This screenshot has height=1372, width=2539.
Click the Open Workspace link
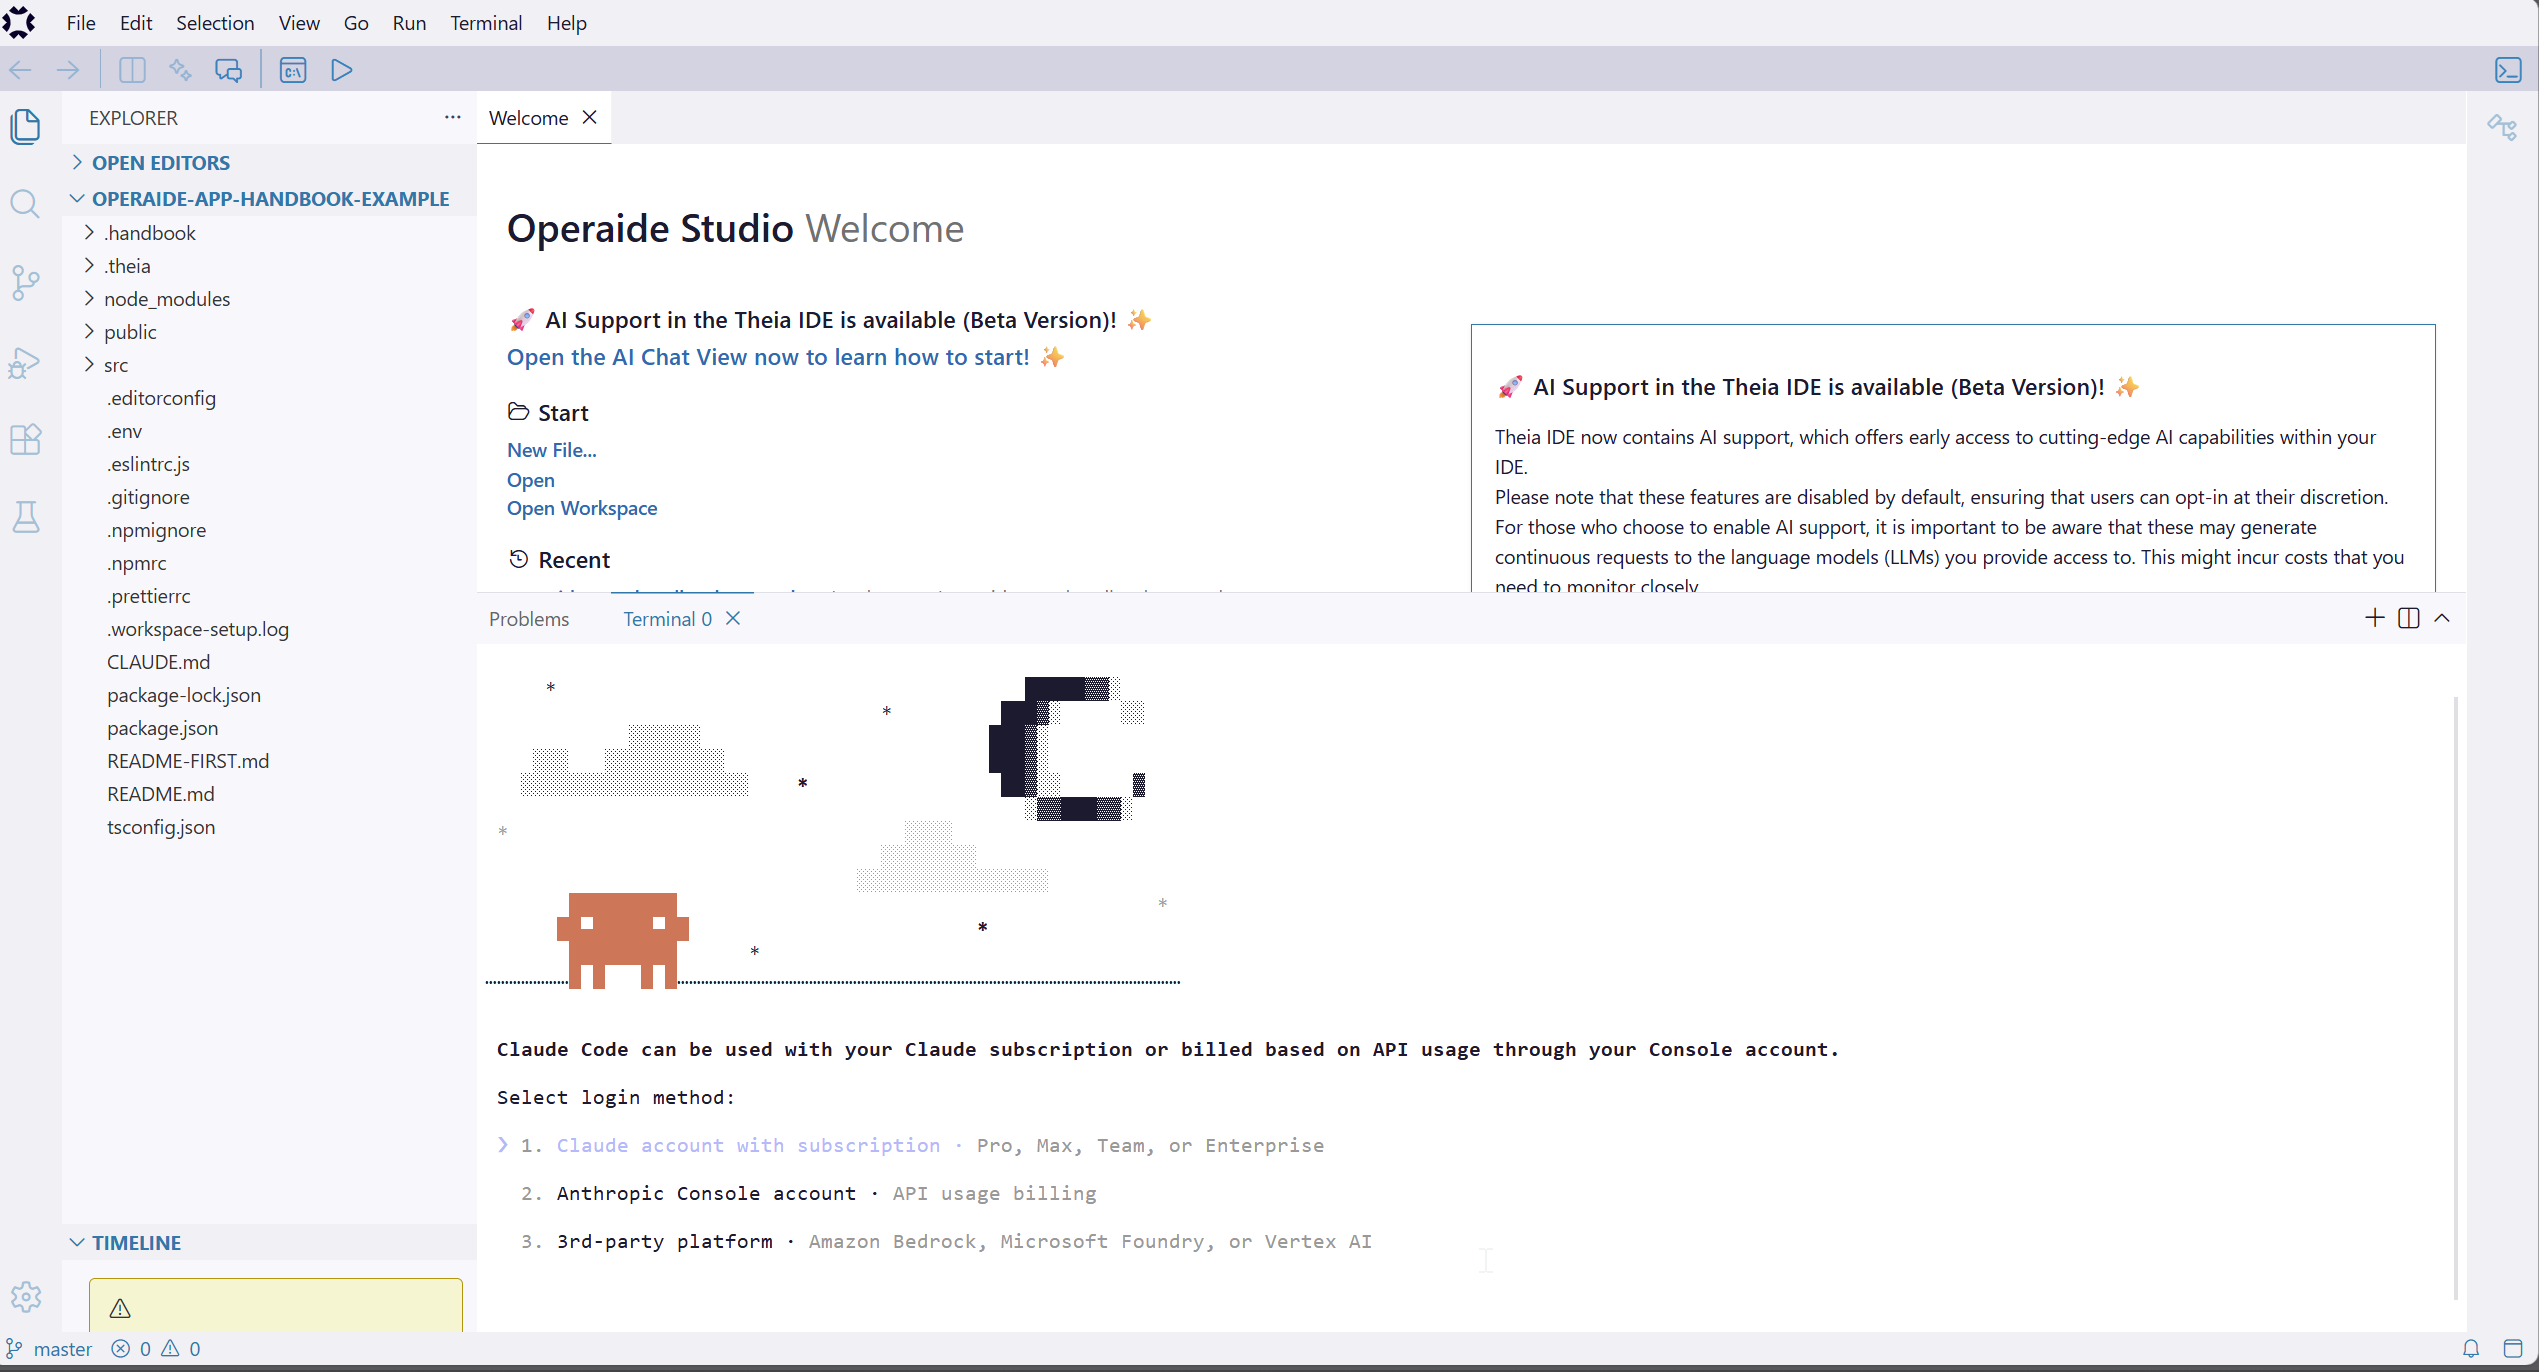click(582, 508)
